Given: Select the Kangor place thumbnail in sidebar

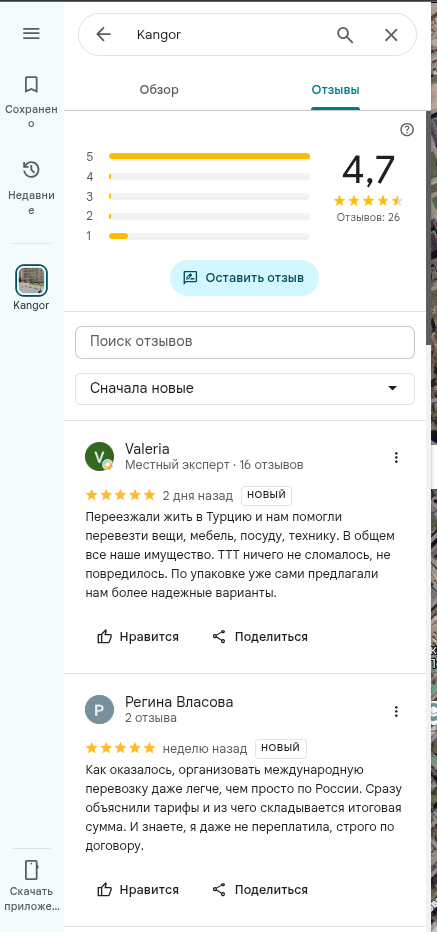Looking at the screenshot, I should coord(31,281).
